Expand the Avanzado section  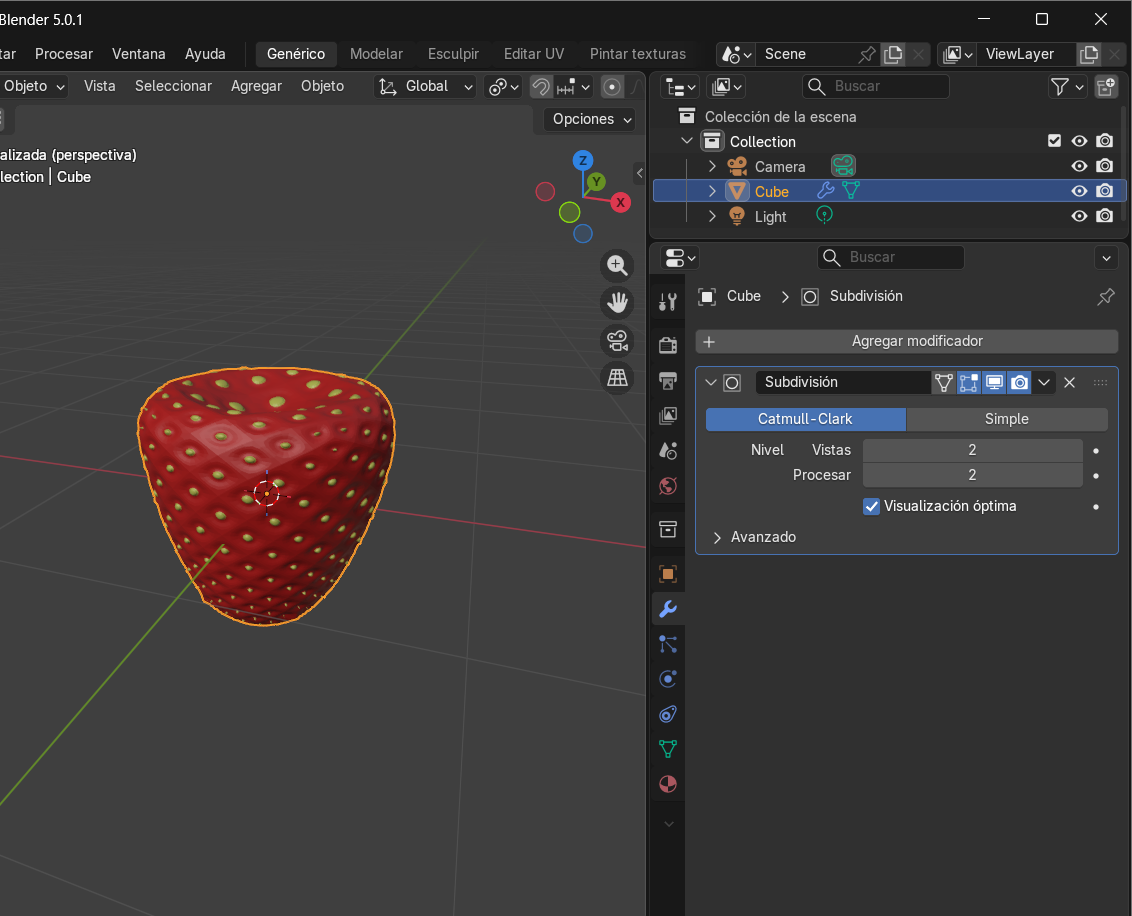click(x=762, y=537)
